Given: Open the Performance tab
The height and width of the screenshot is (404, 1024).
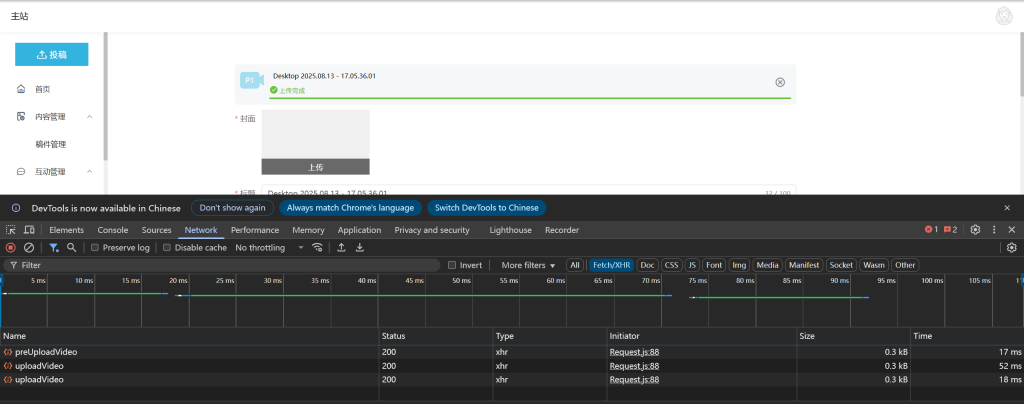Looking at the screenshot, I should pyautogui.click(x=255, y=230).
